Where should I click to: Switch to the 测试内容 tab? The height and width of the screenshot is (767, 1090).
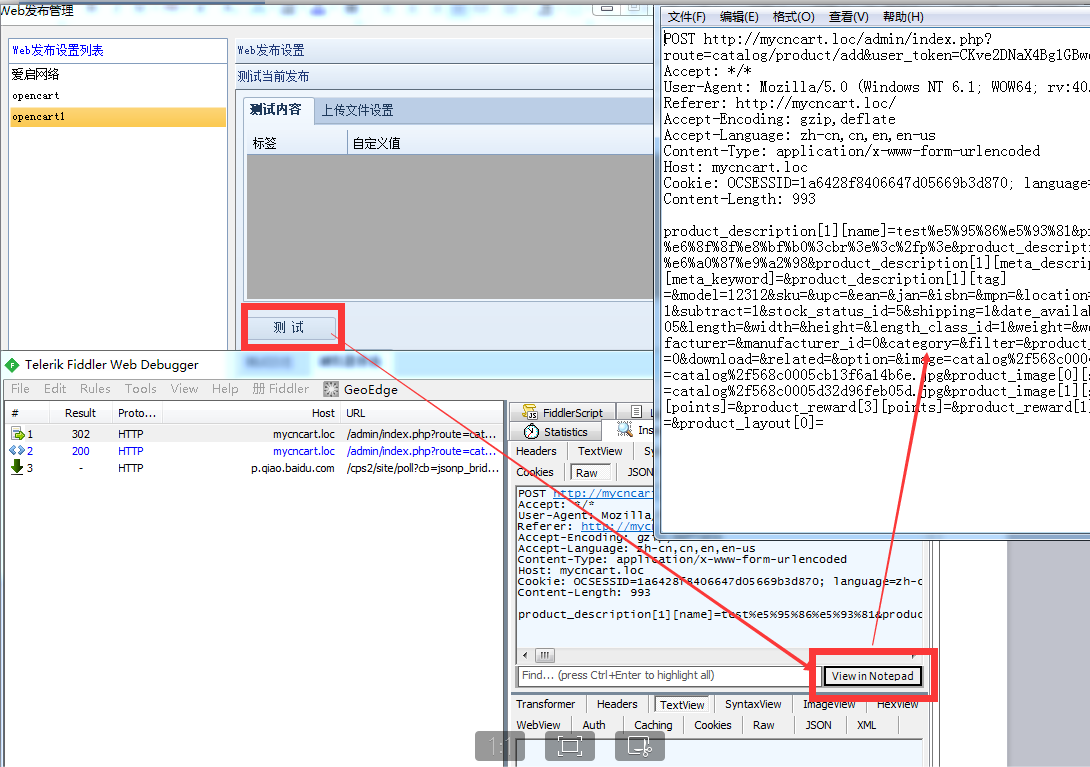click(x=277, y=109)
